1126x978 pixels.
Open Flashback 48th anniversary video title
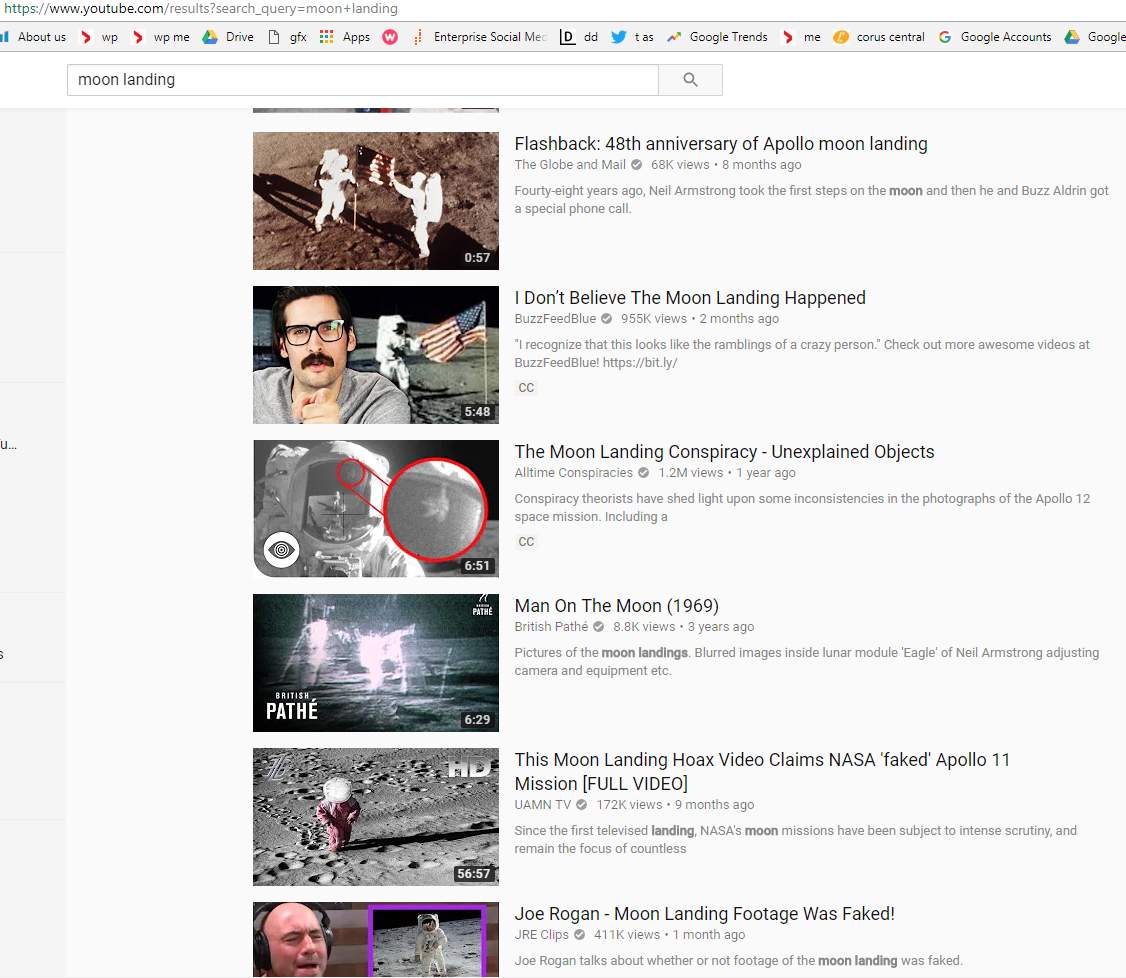coord(721,144)
